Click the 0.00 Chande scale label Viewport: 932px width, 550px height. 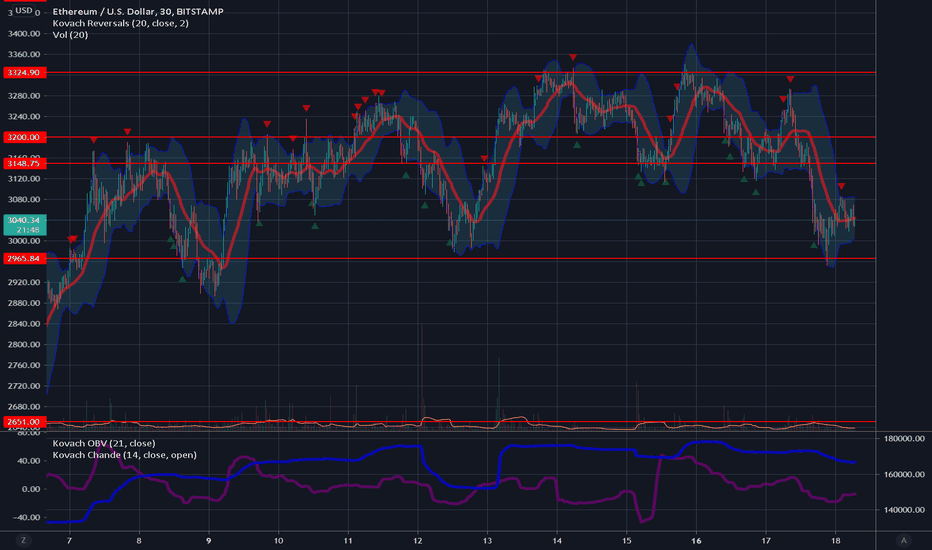[x=32, y=489]
